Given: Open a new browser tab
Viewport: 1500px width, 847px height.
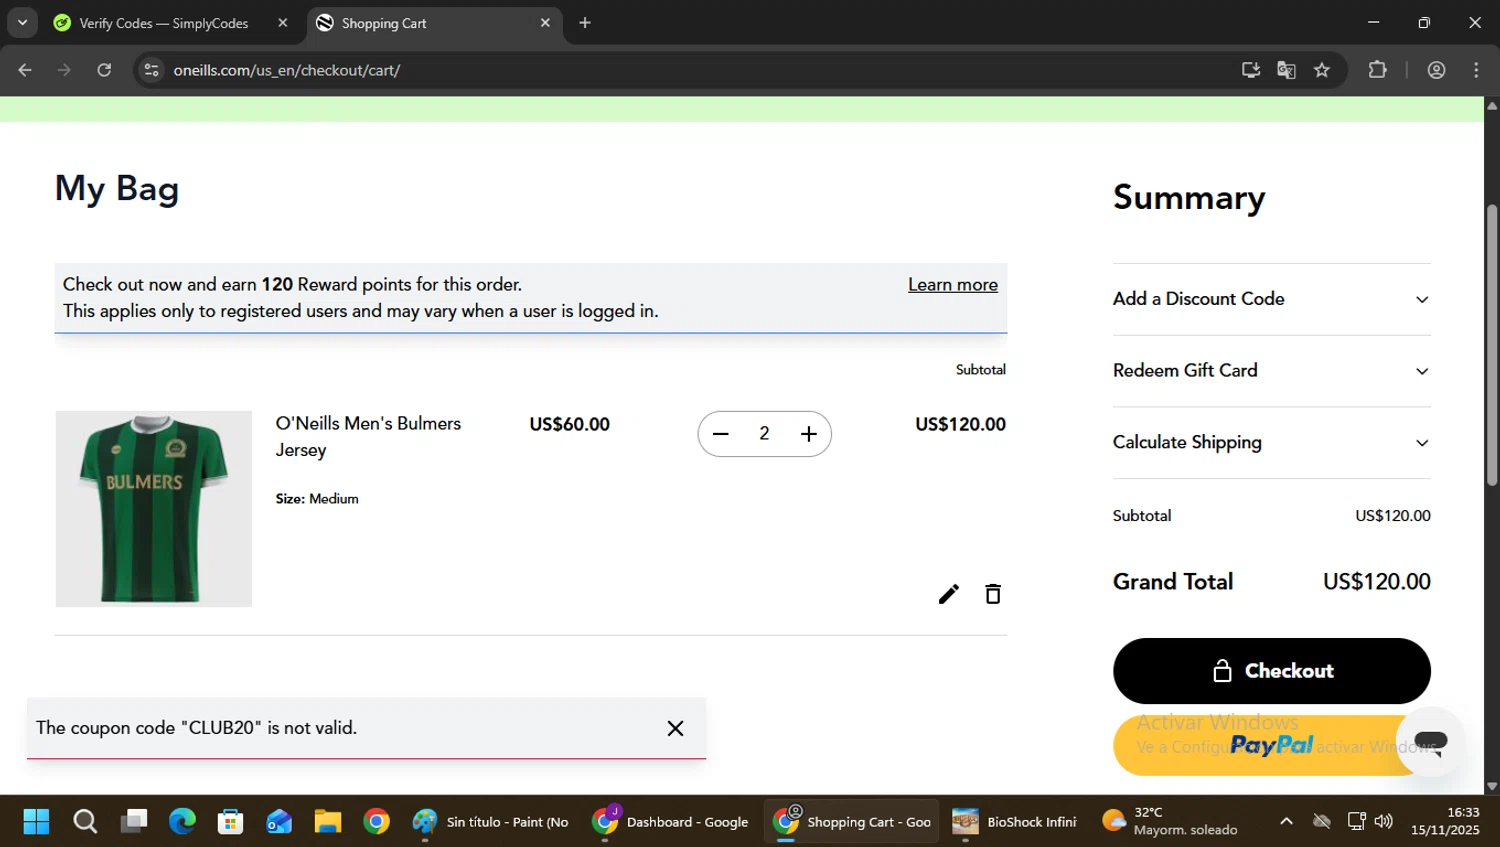Looking at the screenshot, I should point(585,23).
